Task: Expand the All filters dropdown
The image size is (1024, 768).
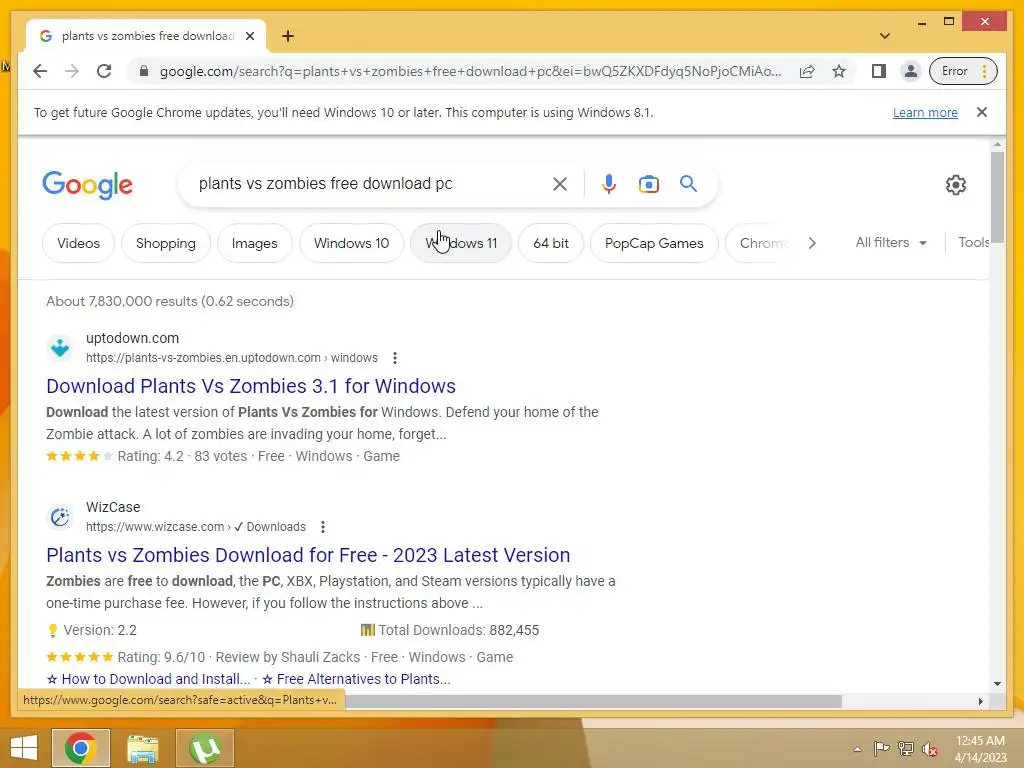Action: [x=891, y=242]
